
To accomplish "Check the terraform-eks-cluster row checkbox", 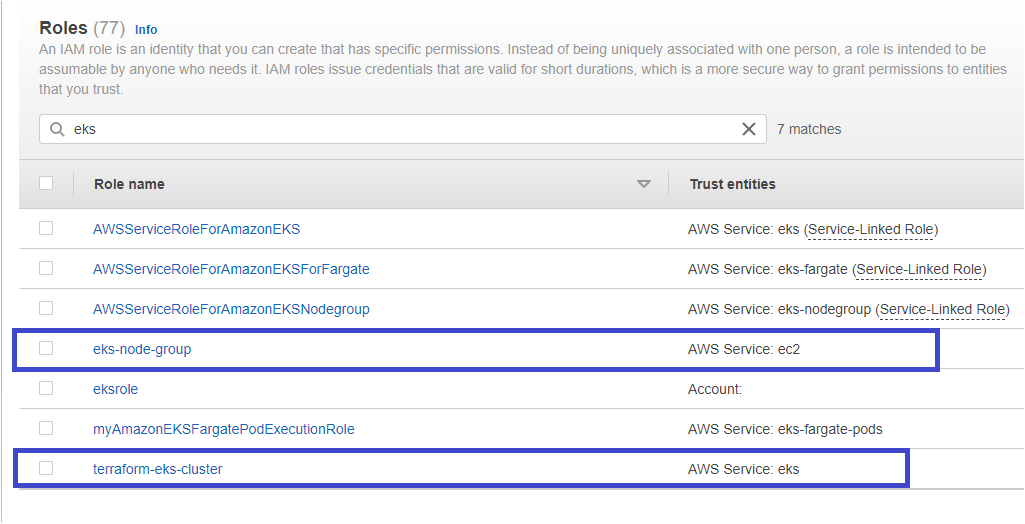I will tap(46, 468).
